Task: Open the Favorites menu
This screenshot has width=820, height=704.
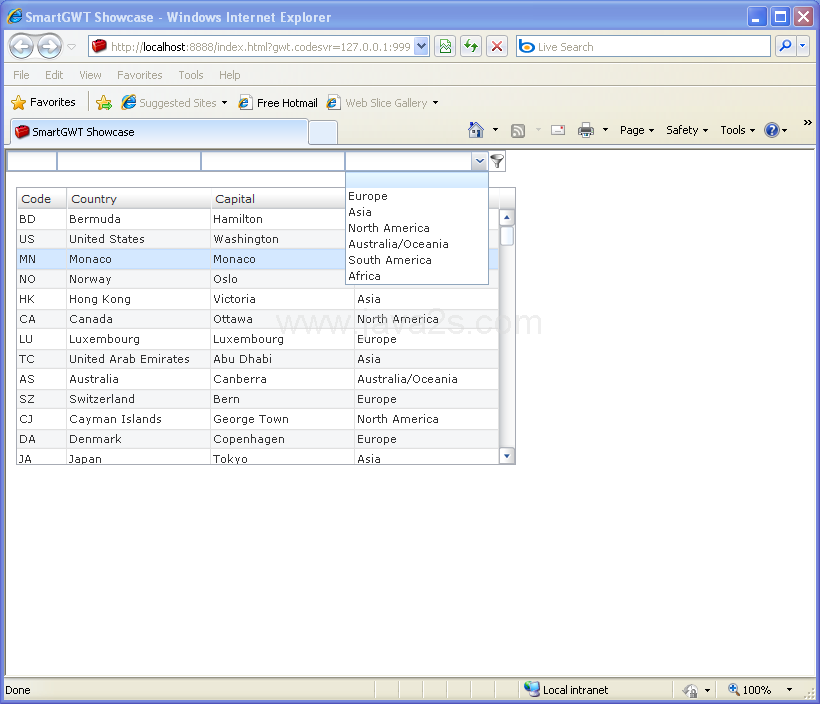Action: pyautogui.click(x=140, y=75)
